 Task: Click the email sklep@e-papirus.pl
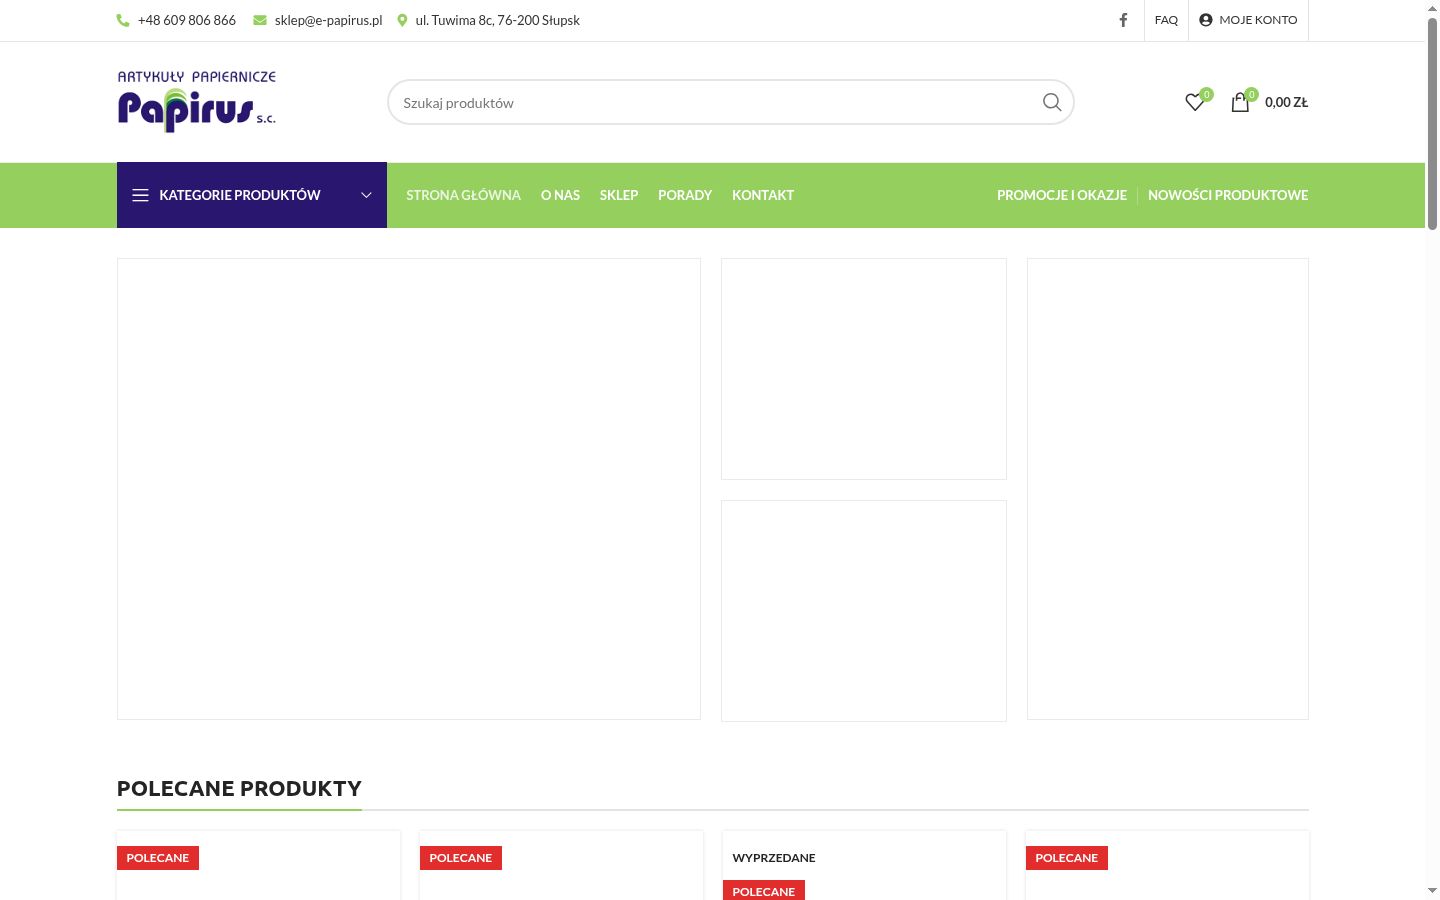[328, 20]
